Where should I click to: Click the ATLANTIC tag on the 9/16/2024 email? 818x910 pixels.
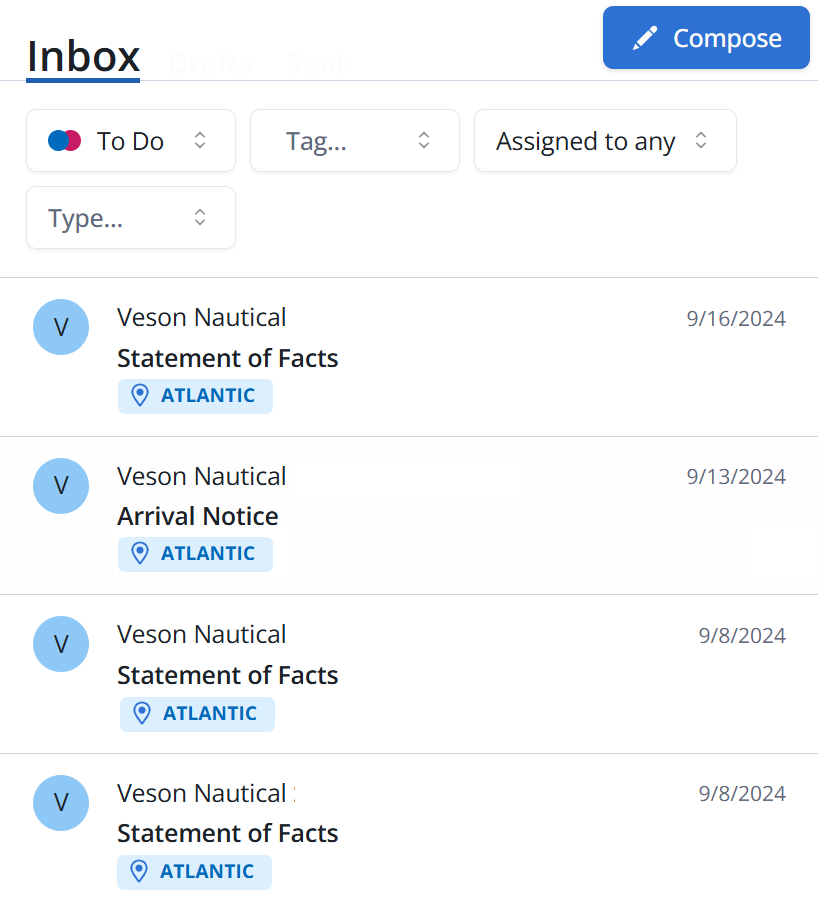(195, 396)
